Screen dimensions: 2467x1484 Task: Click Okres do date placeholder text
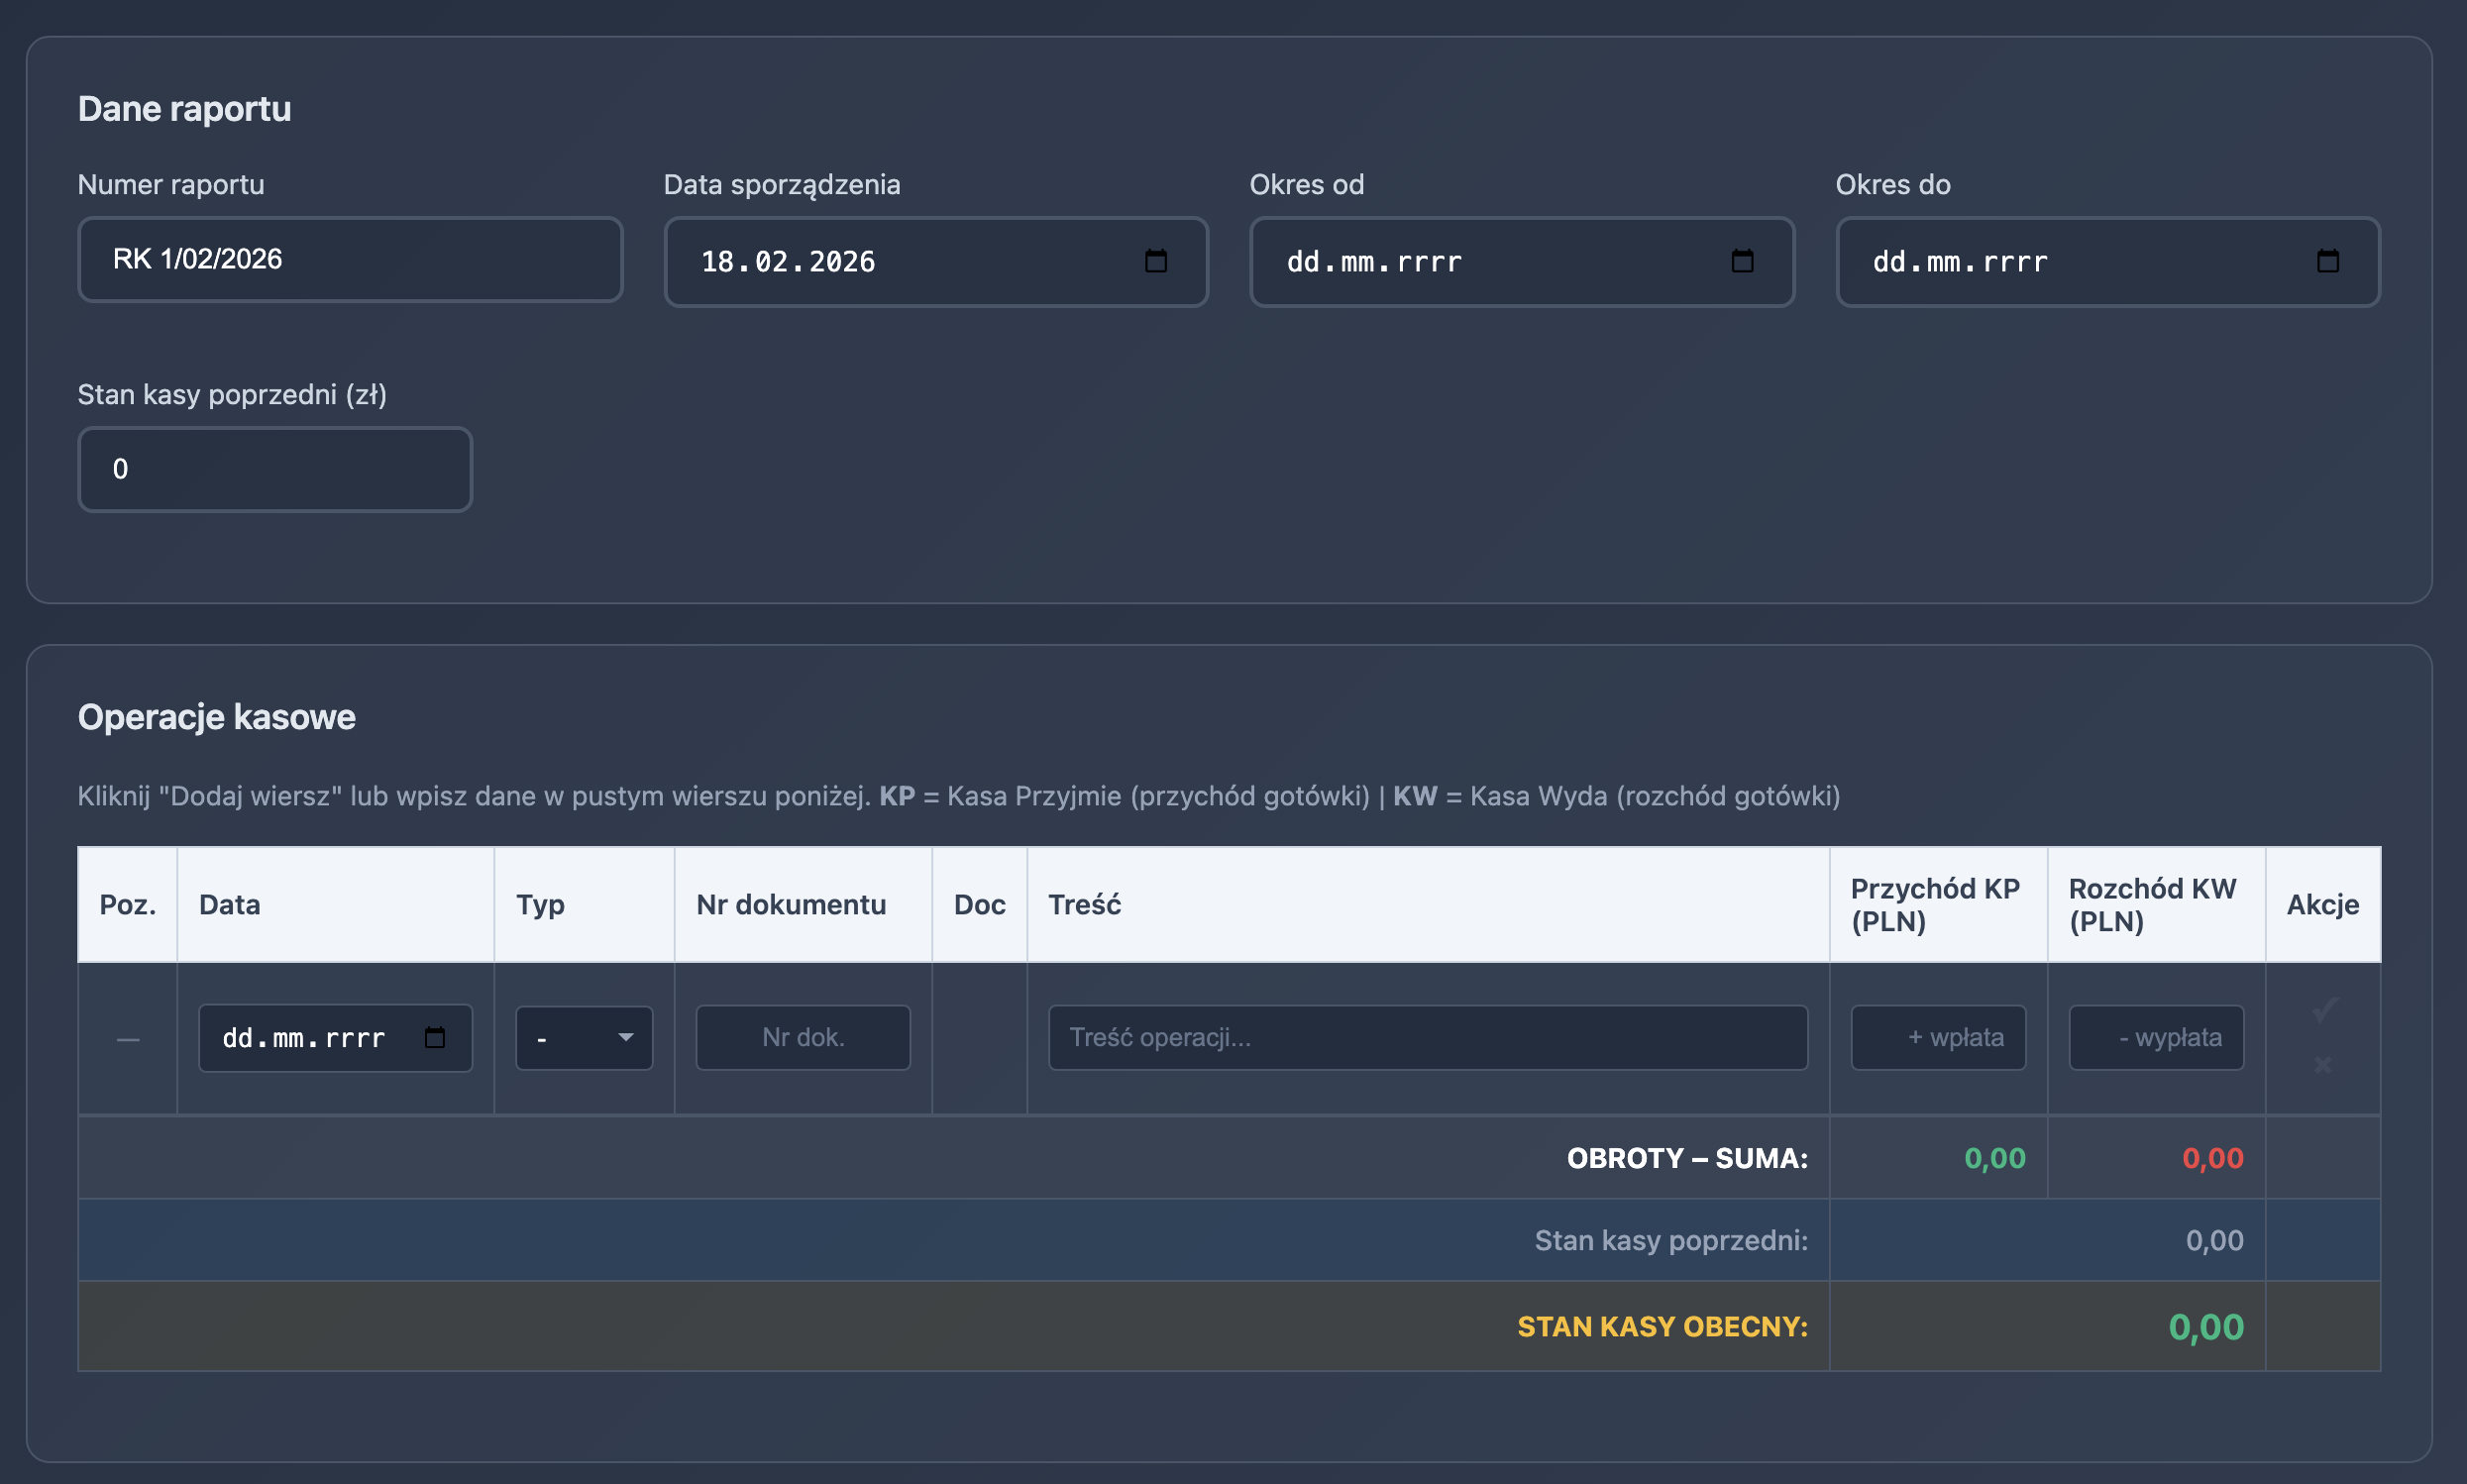point(1960,262)
